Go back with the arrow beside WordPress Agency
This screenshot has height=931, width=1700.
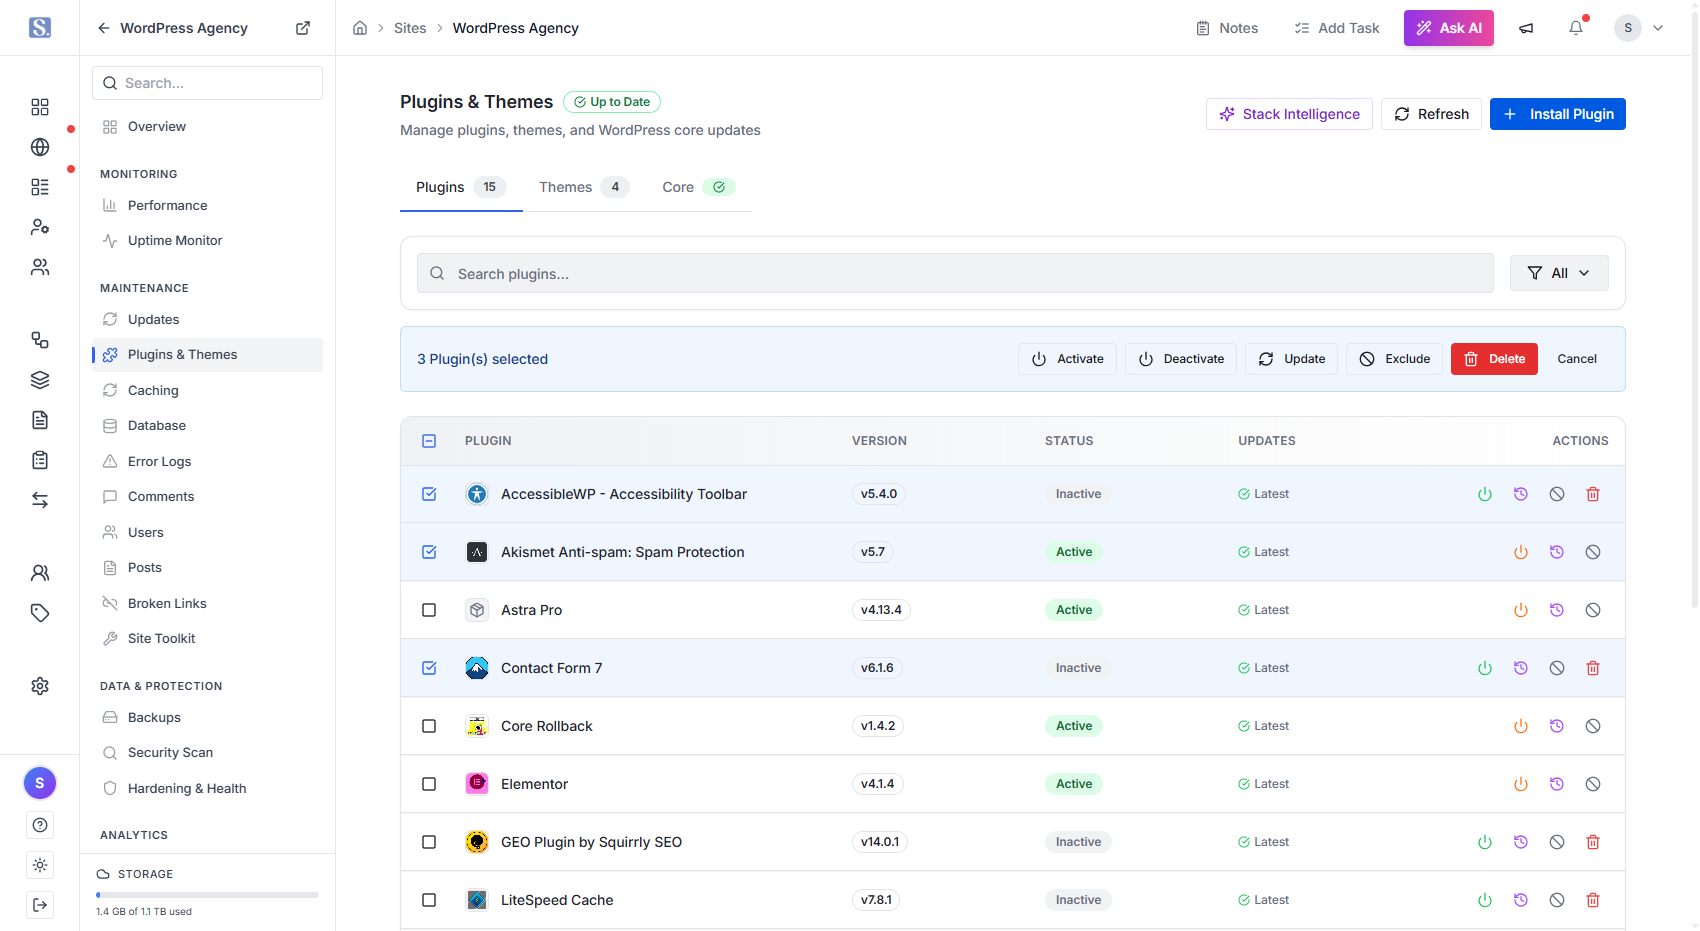104,28
